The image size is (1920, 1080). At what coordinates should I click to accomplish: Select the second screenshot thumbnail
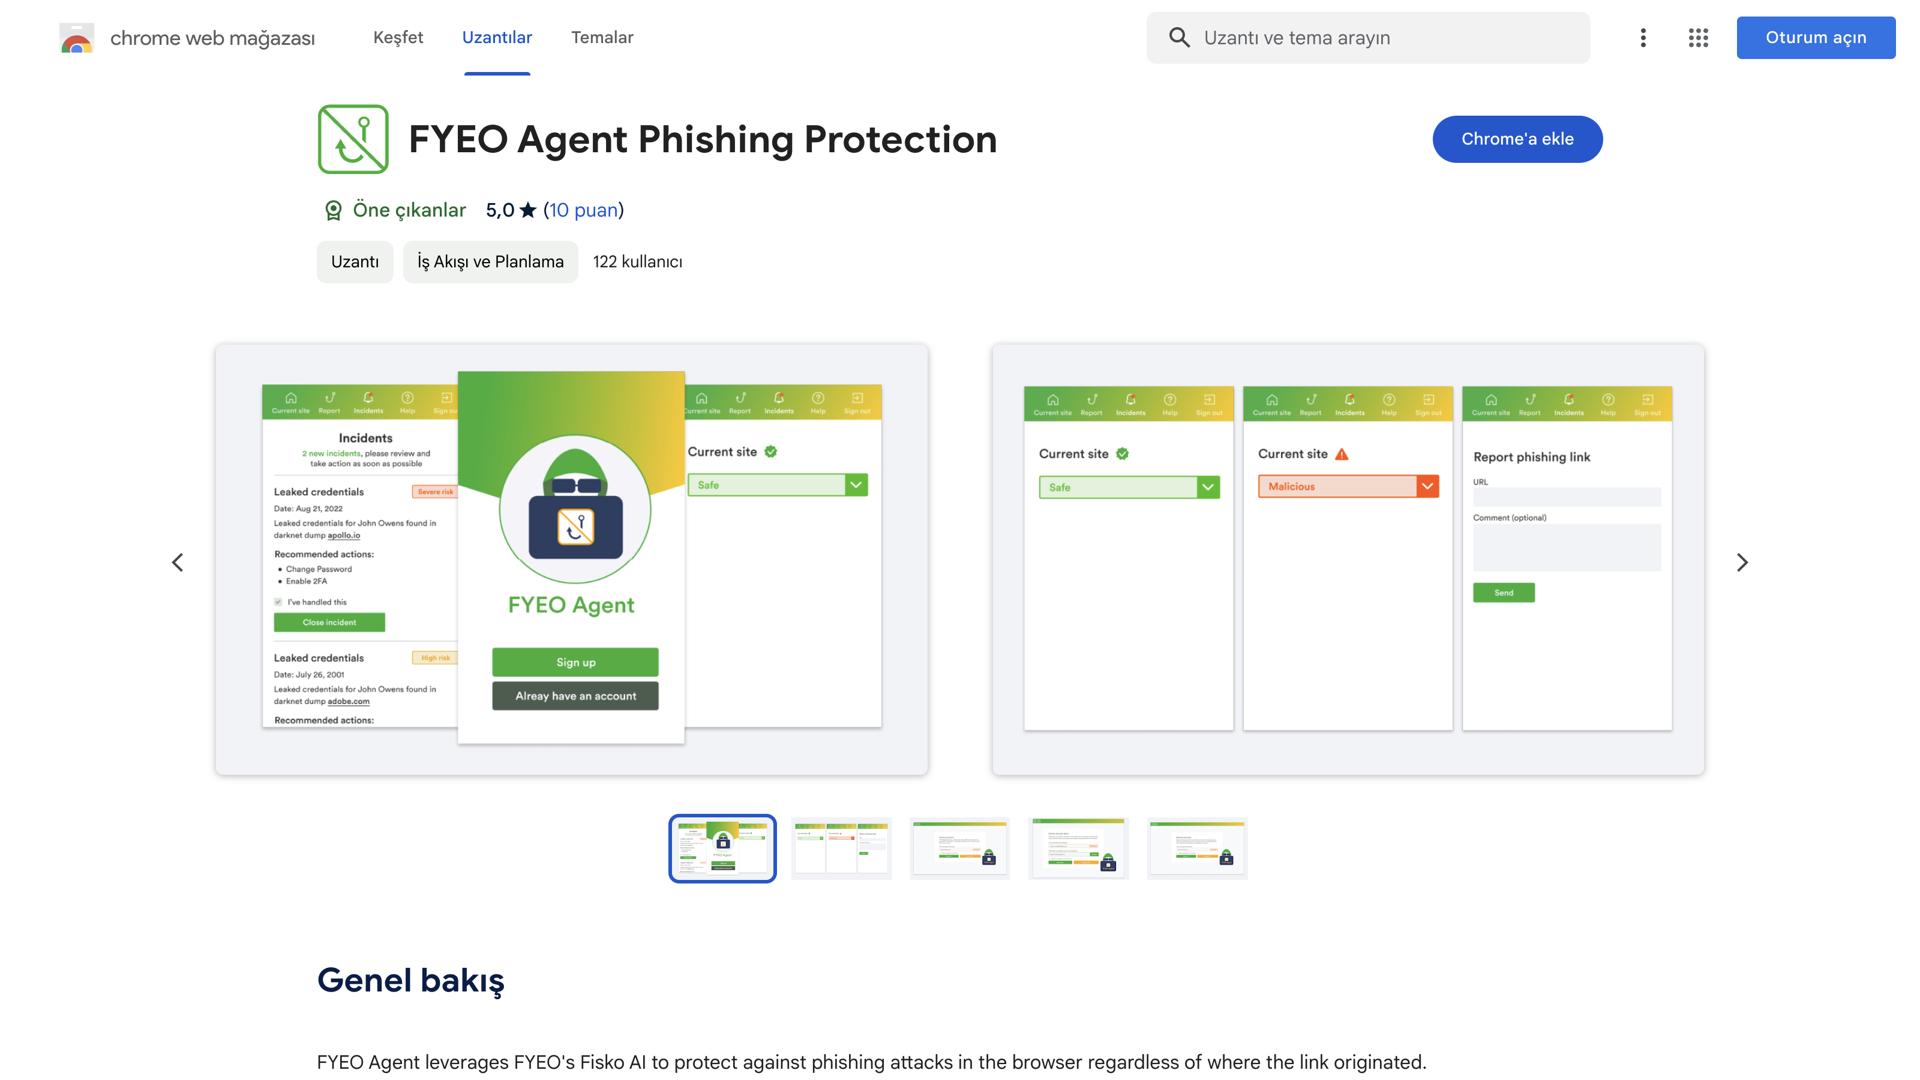pos(841,848)
